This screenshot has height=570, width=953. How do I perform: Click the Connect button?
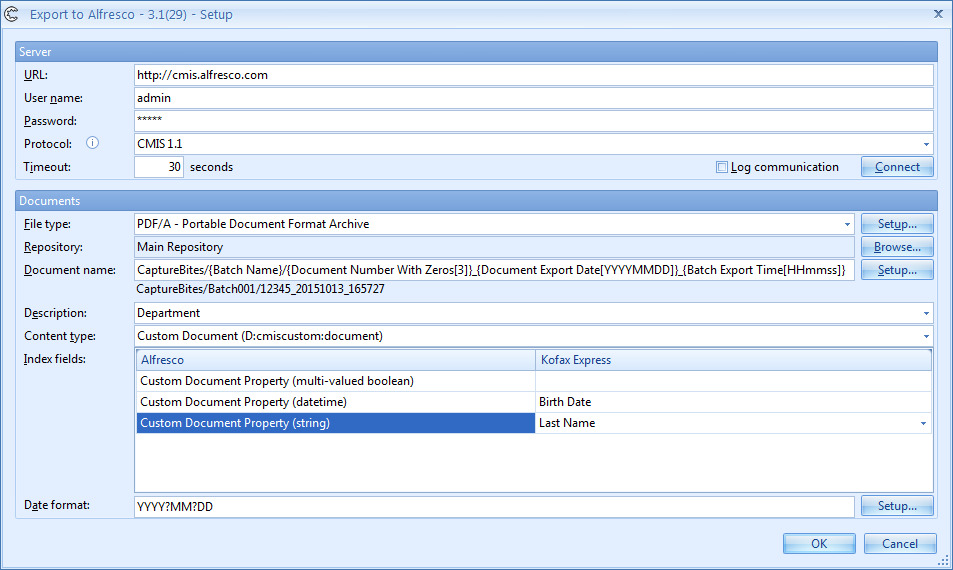[x=897, y=167]
